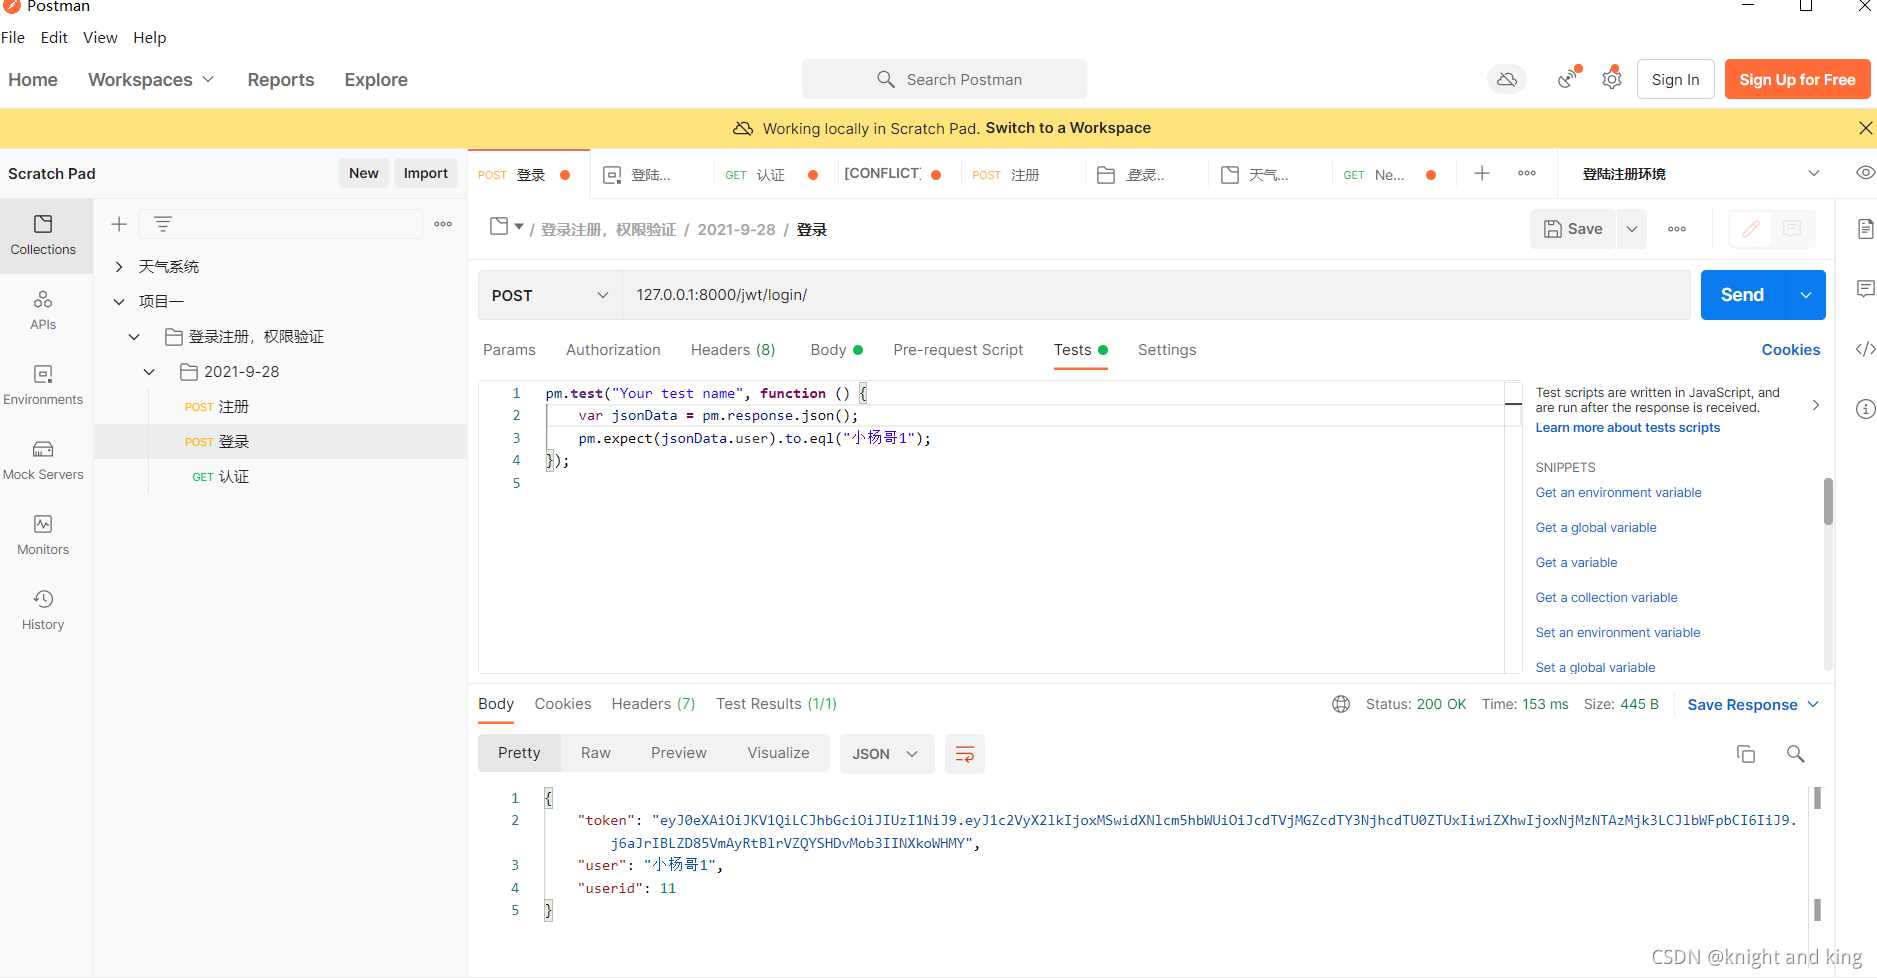Open request more actions menu beside Save
1877x978 pixels.
coord(1677,229)
